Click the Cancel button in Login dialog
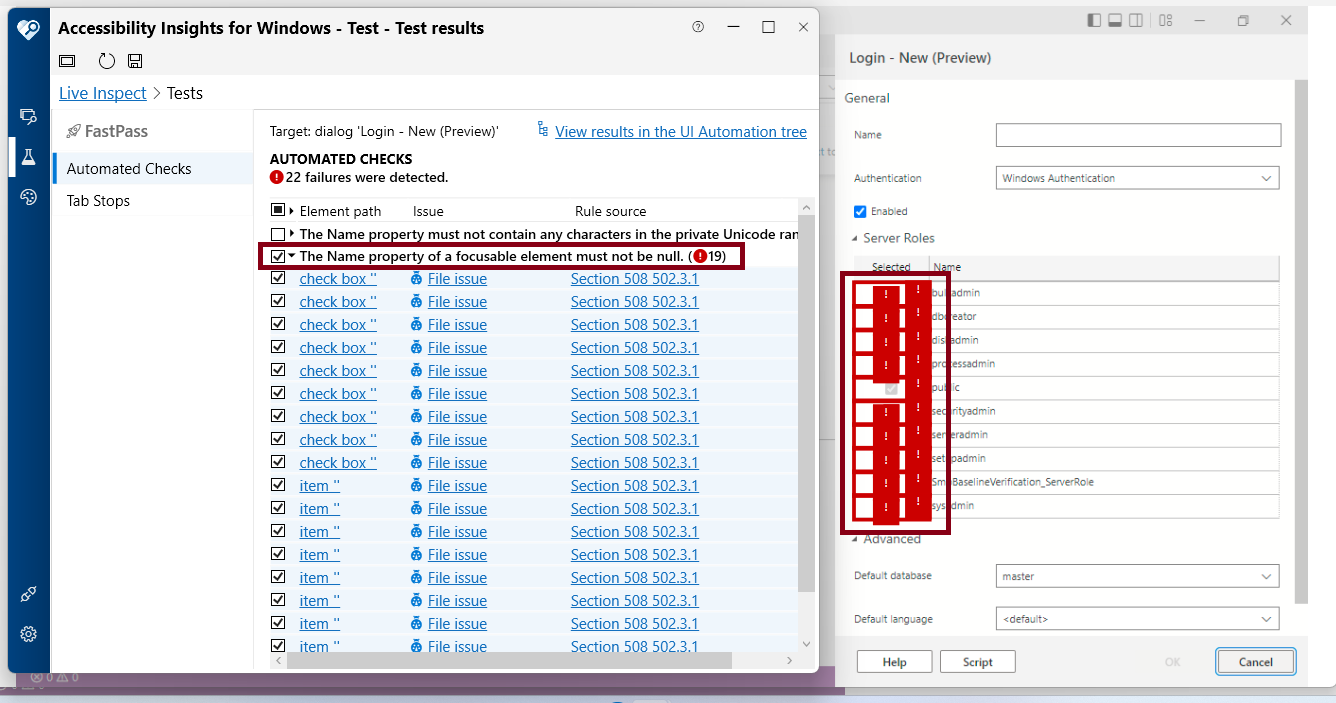1336x703 pixels. (x=1255, y=661)
